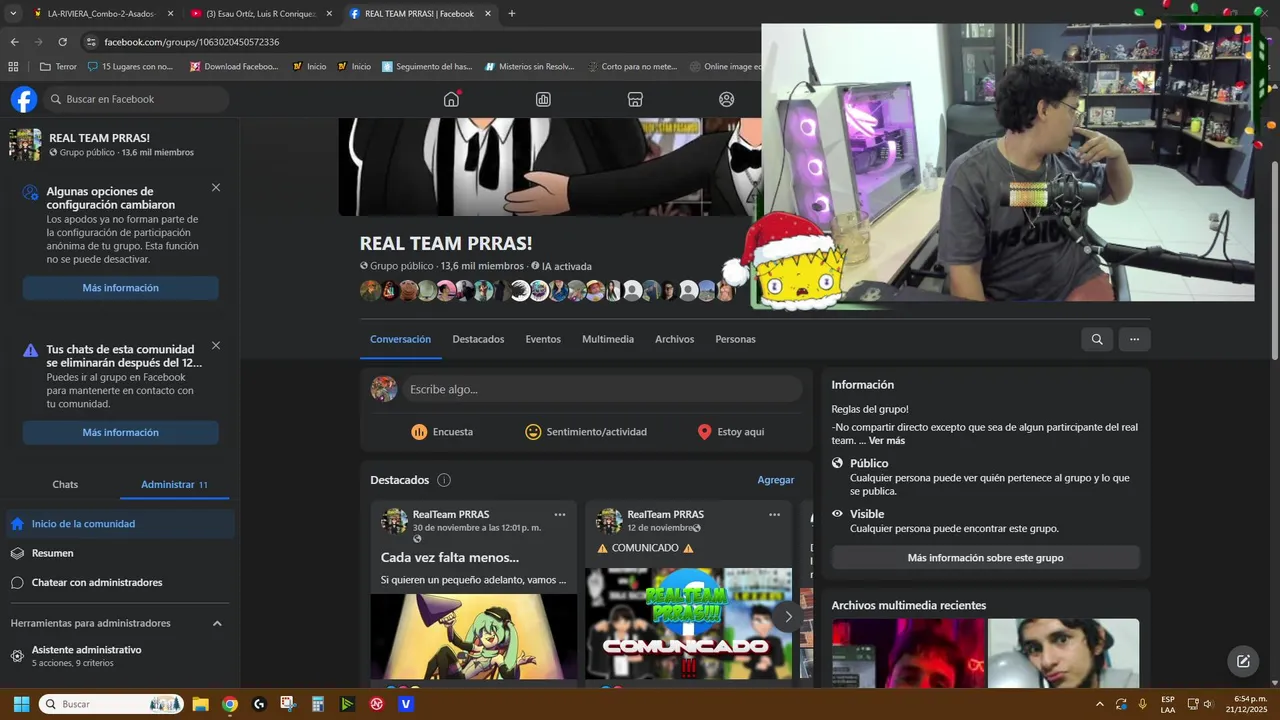Viewport: 1280px width, 720px height.
Task: Open the three-dot group options menu
Action: pos(1134,339)
